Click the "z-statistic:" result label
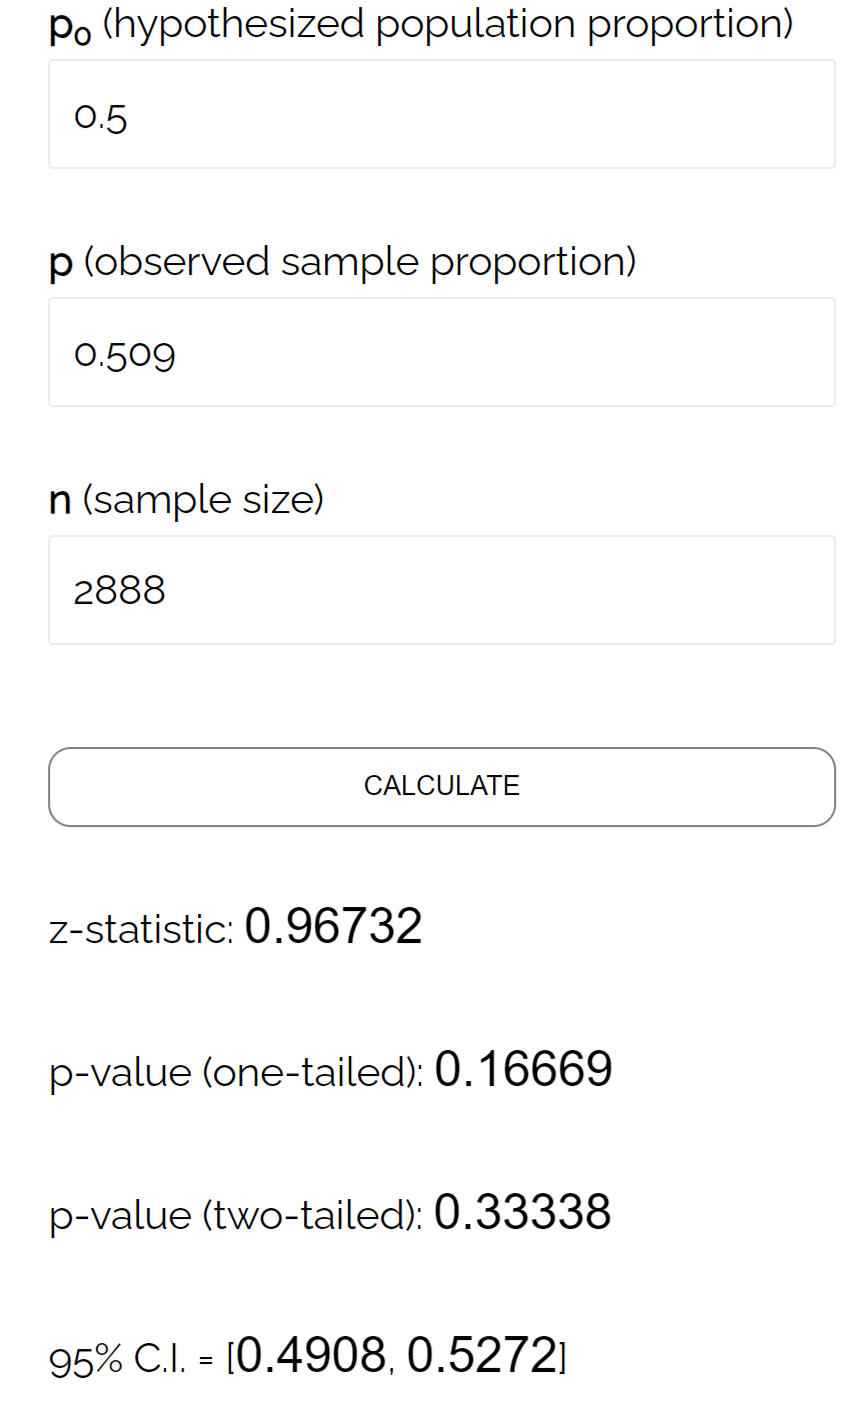Image resolution: width=858 pixels, height=1401 pixels. 141,929
